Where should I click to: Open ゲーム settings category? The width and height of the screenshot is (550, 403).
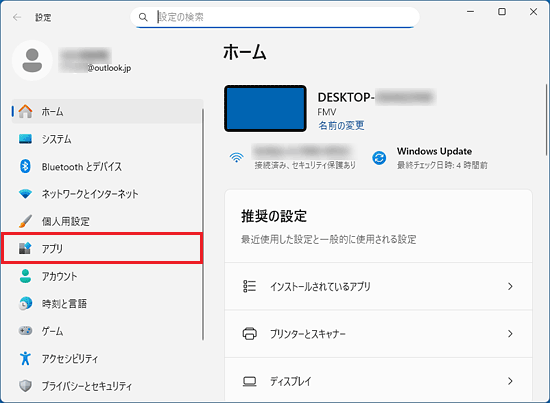(107, 331)
